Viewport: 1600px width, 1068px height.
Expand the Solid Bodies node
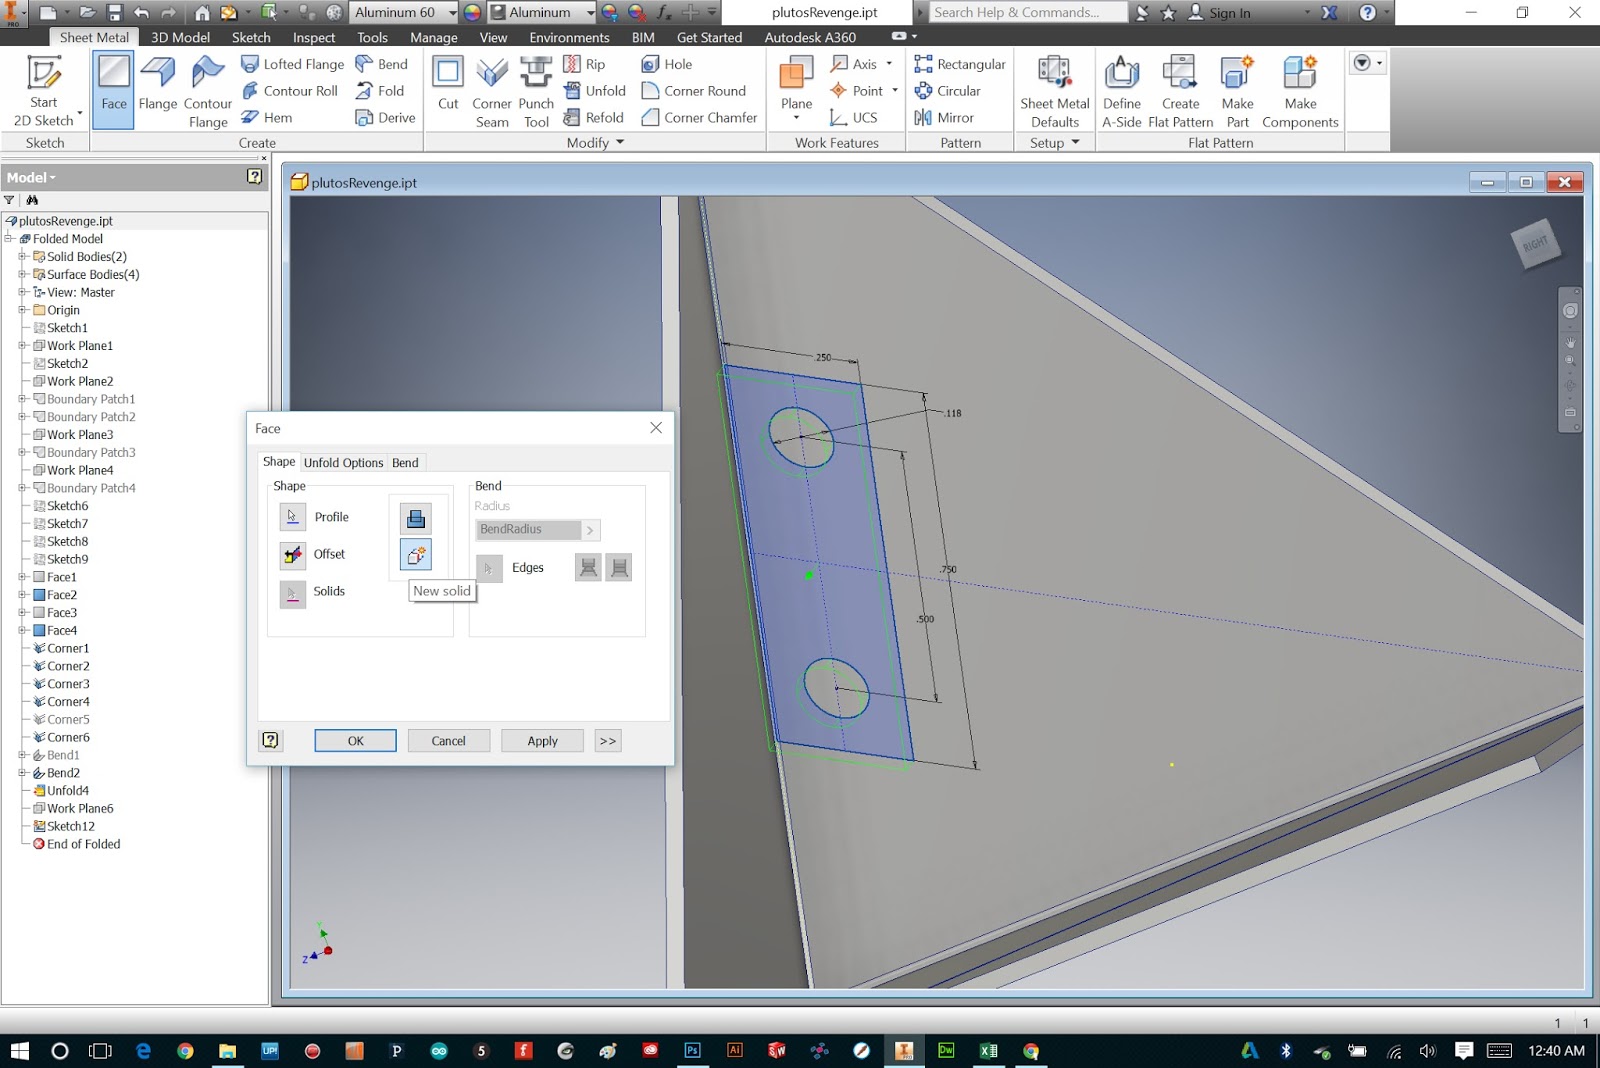click(24, 256)
